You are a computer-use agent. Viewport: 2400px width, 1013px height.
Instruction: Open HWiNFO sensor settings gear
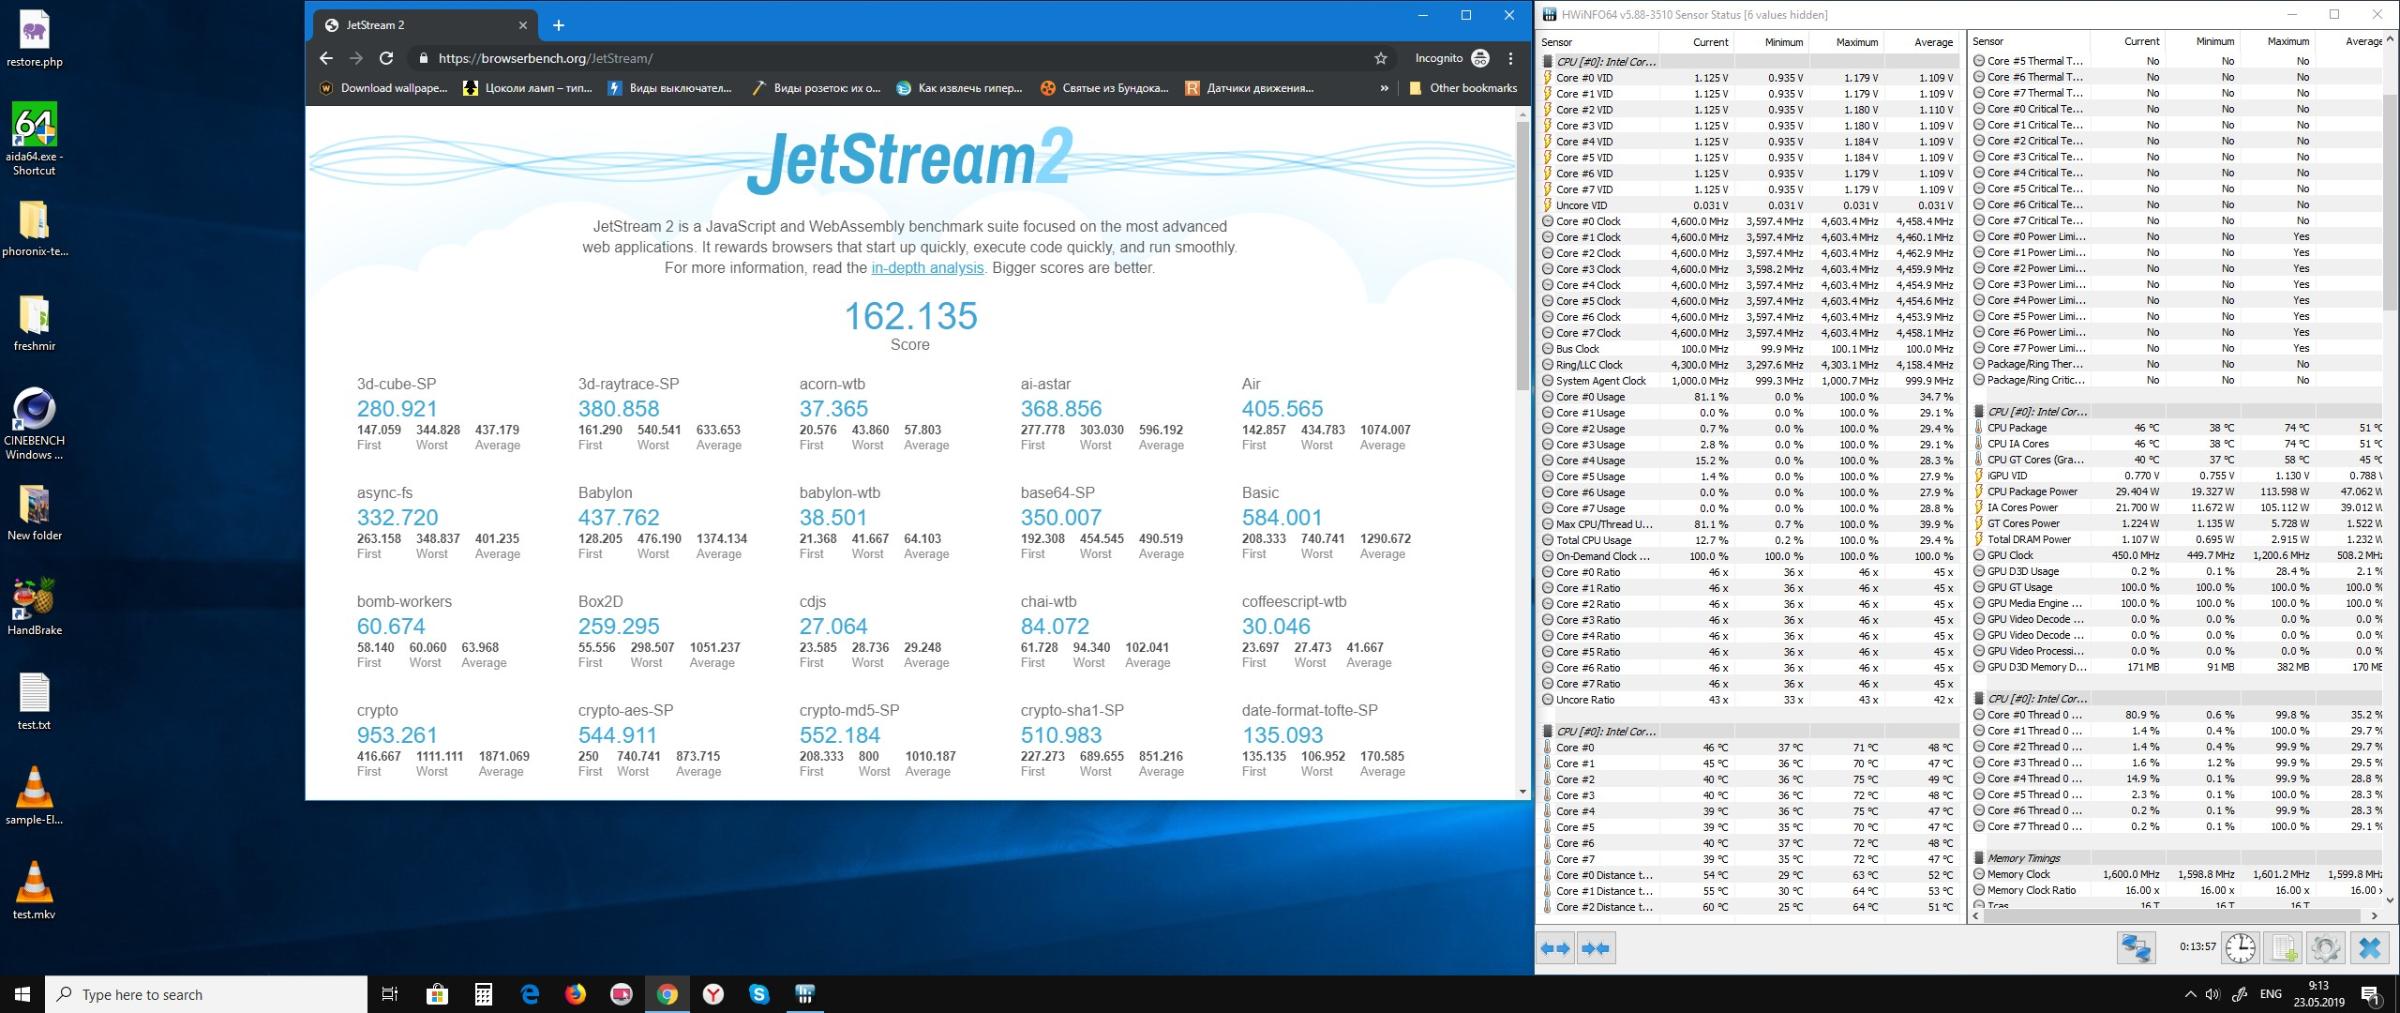(x=2326, y=948)
